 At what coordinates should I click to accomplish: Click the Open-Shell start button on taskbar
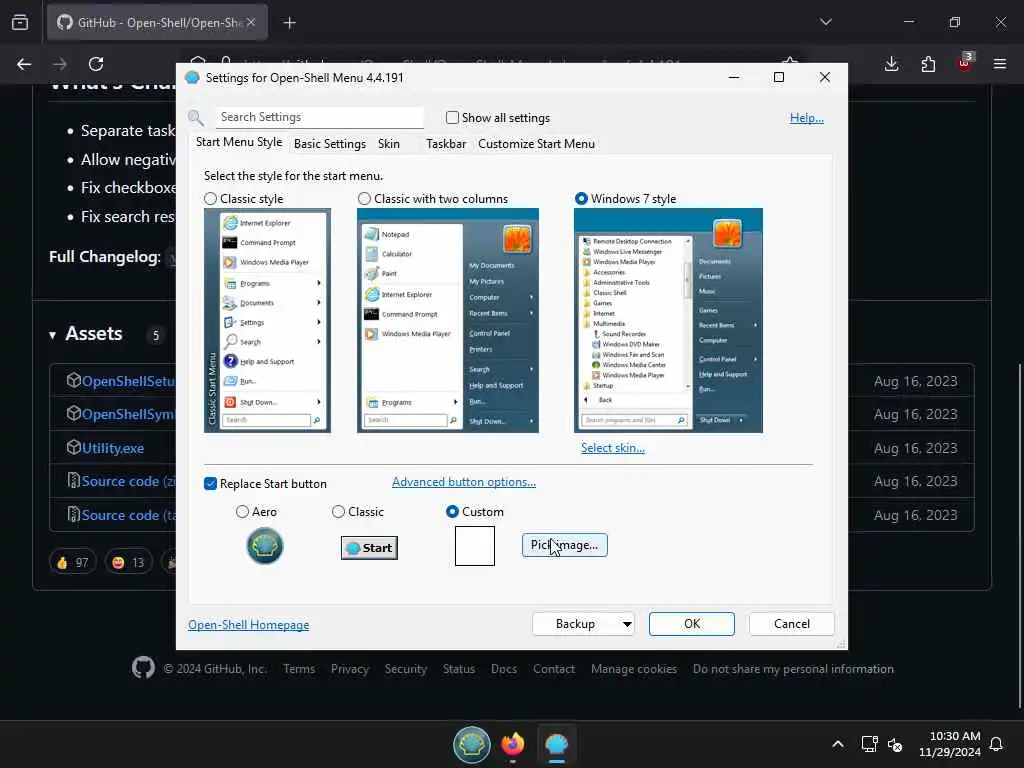point(472,744)
